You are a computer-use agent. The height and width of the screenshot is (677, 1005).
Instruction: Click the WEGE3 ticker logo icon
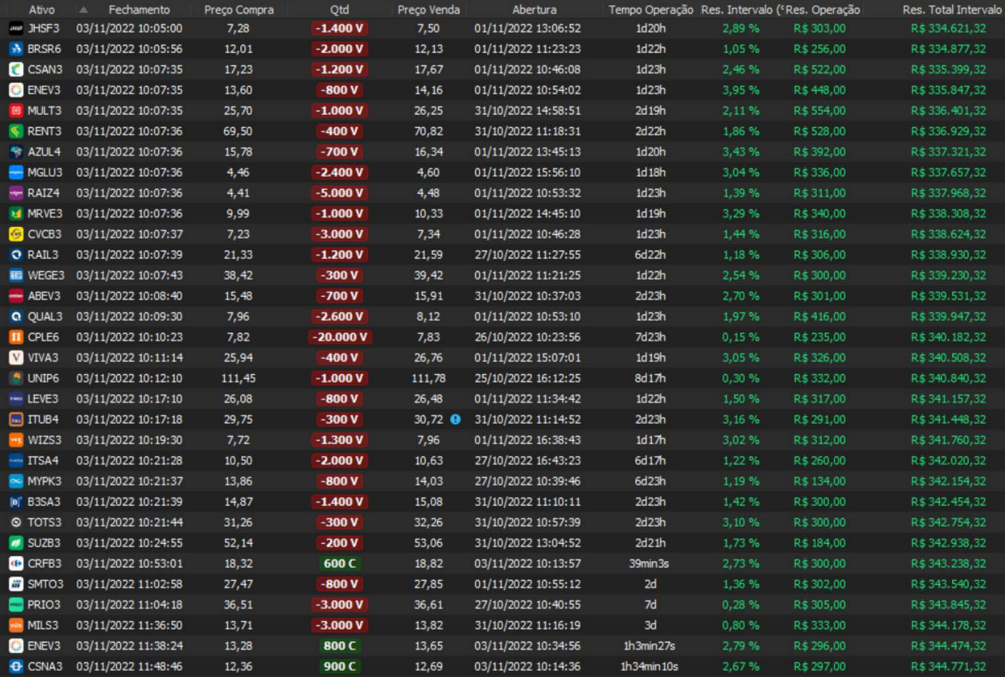(x=16, y=275)
